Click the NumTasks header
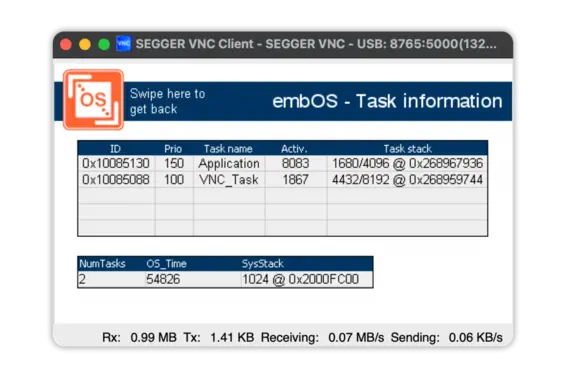The width and height of the screenshot is (566, 378). pos(102,264)
